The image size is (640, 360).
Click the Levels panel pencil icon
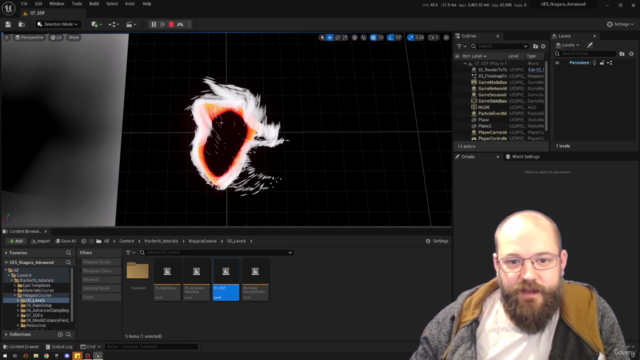(x=590, y=45)
